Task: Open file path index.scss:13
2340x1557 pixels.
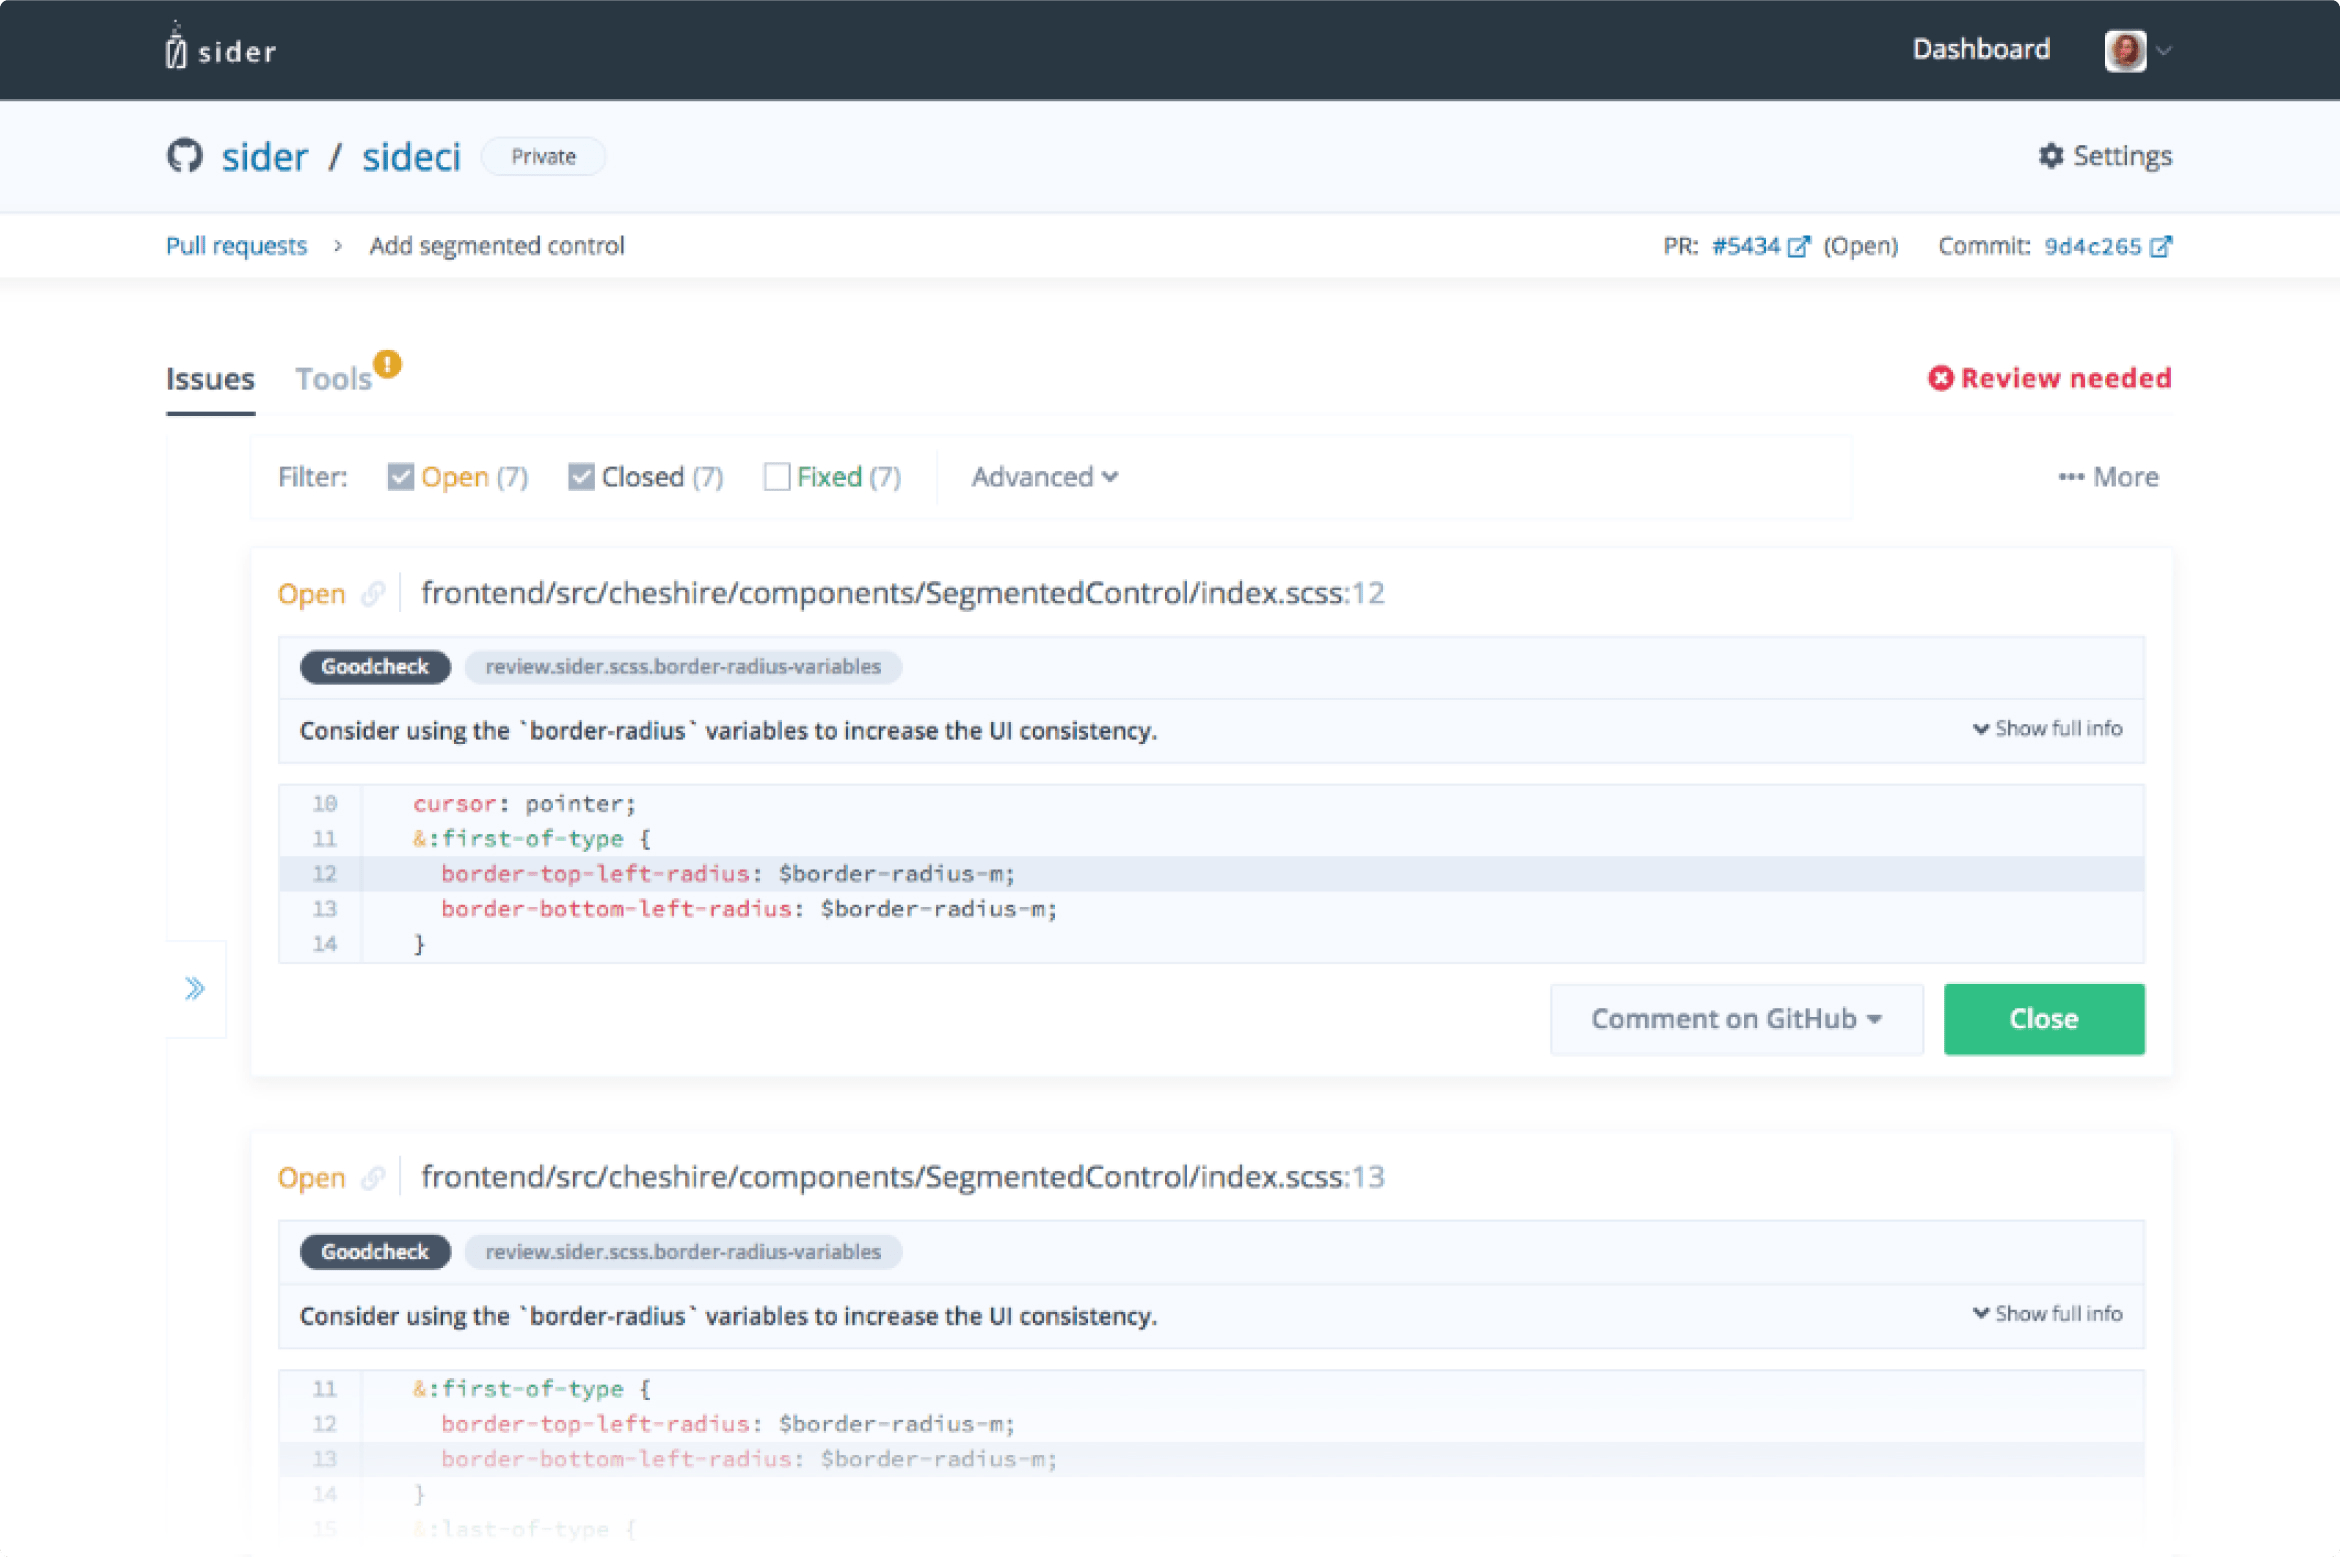Action: coord(902,1177)
